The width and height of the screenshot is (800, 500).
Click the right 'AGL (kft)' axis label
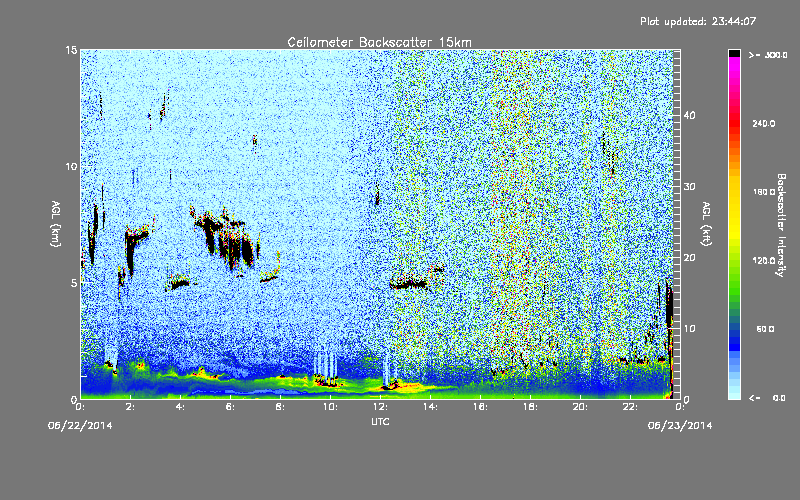click(x=706, y=223)
